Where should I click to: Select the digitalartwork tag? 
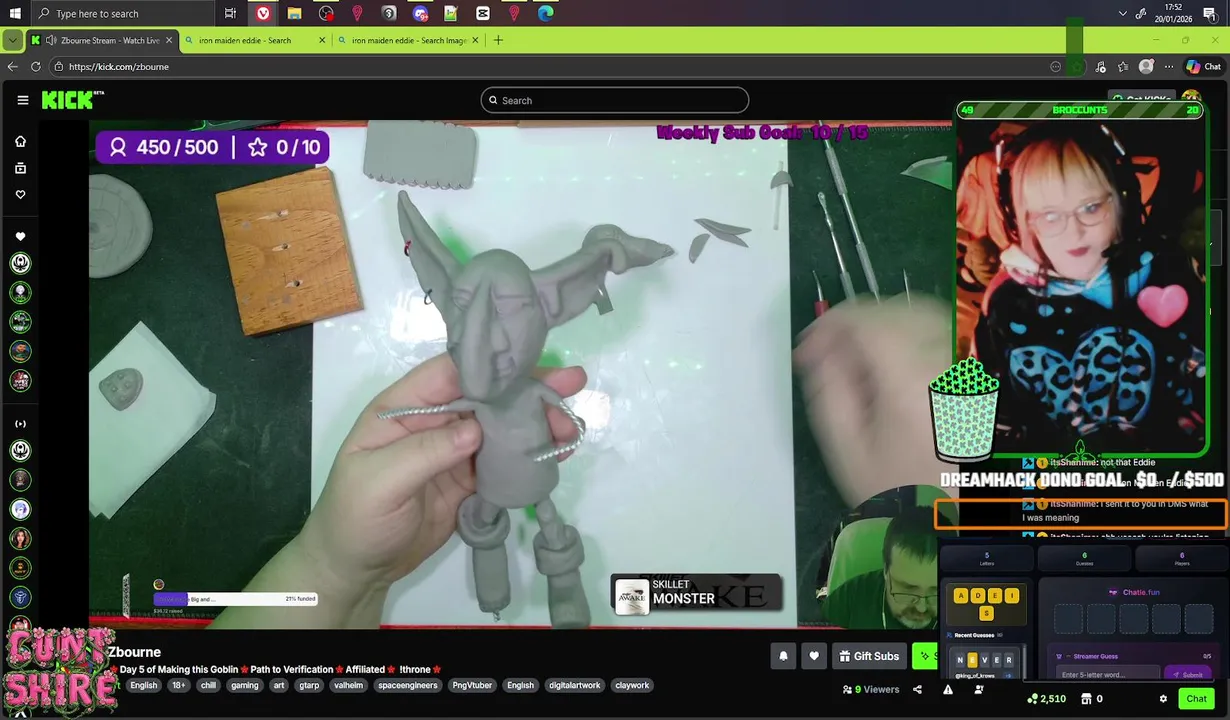[x=575, y=686]
